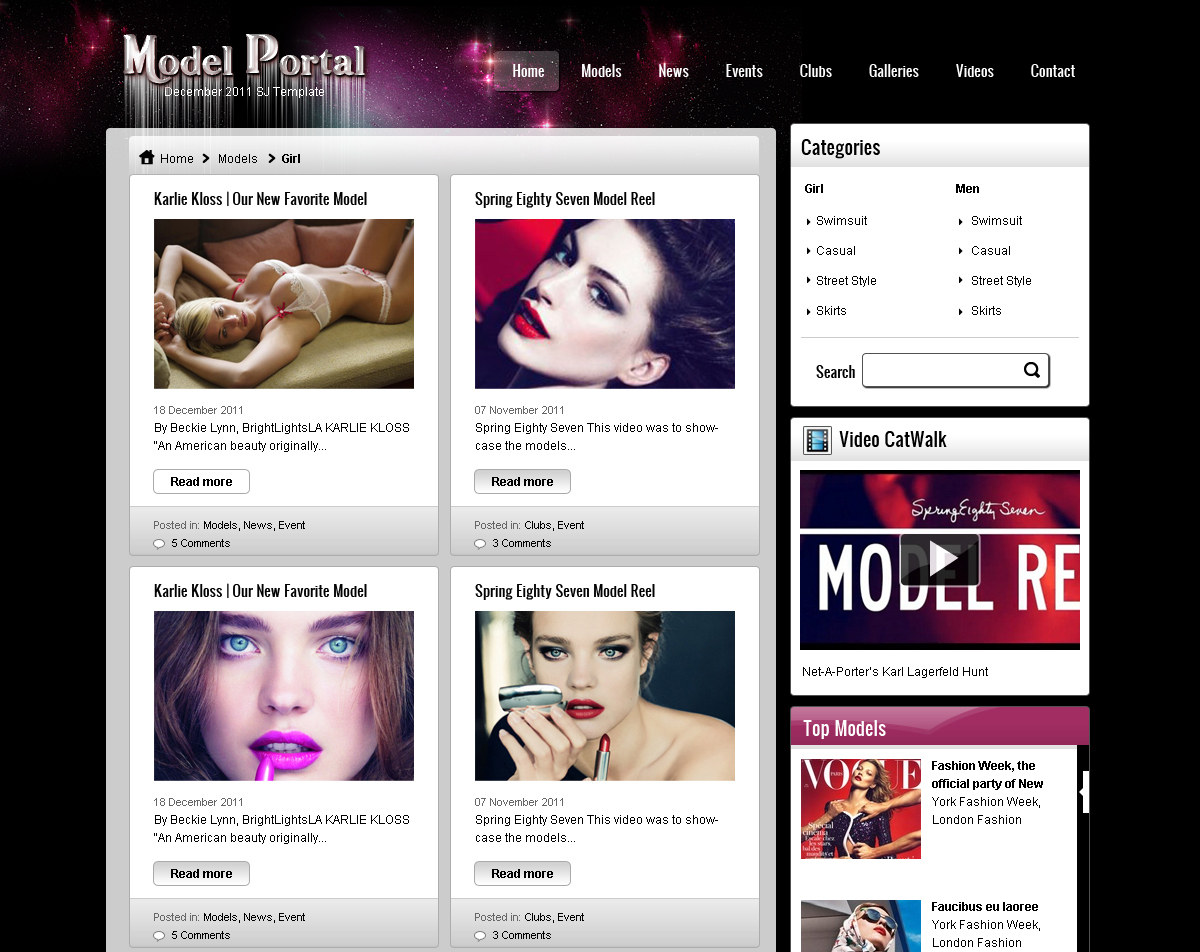Click the Fashion Week official party headline
Image resolution: width=1200 pixels, height=952 pixels.
[987, 775]
